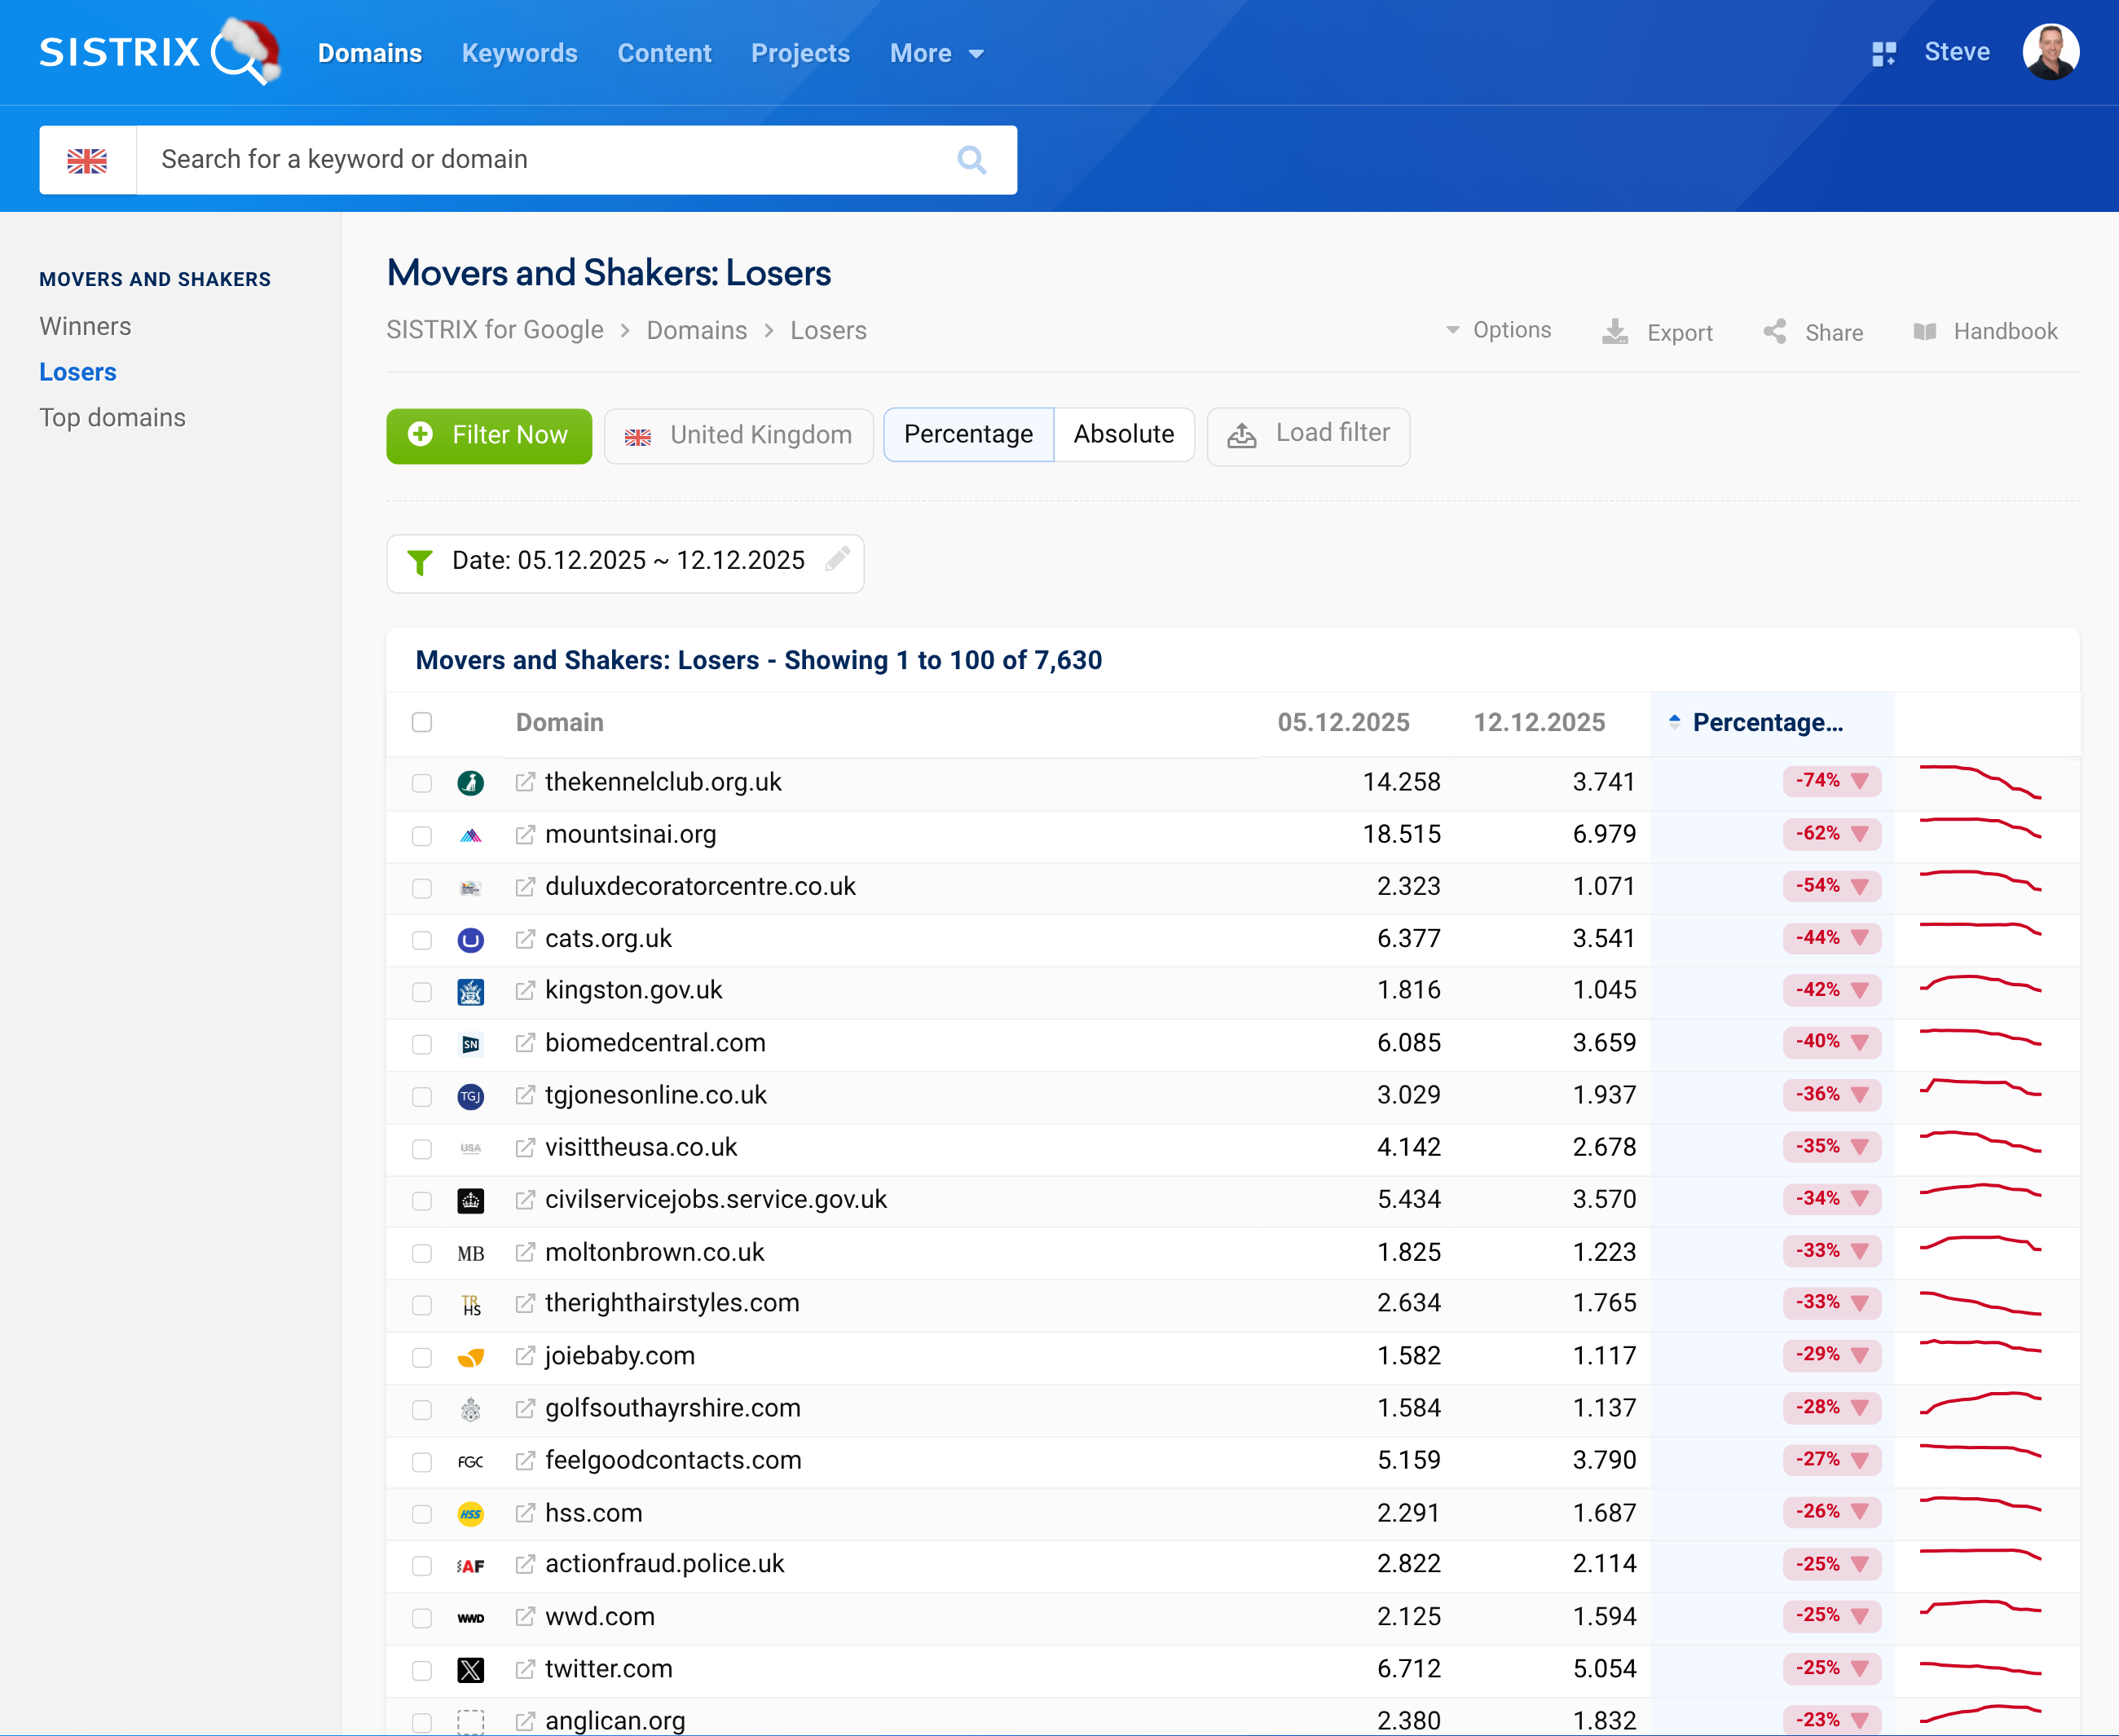Click the search magnifier icon
2119x1736 pixels.
pos(971,160)
